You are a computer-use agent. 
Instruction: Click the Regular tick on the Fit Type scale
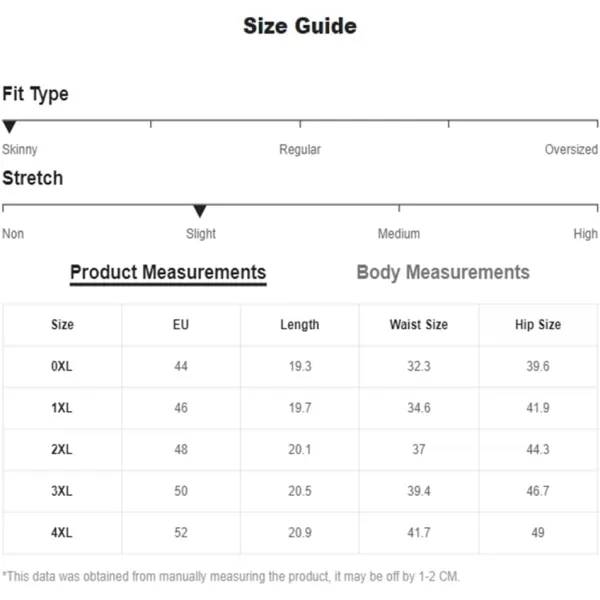click(x=300, y=124)
